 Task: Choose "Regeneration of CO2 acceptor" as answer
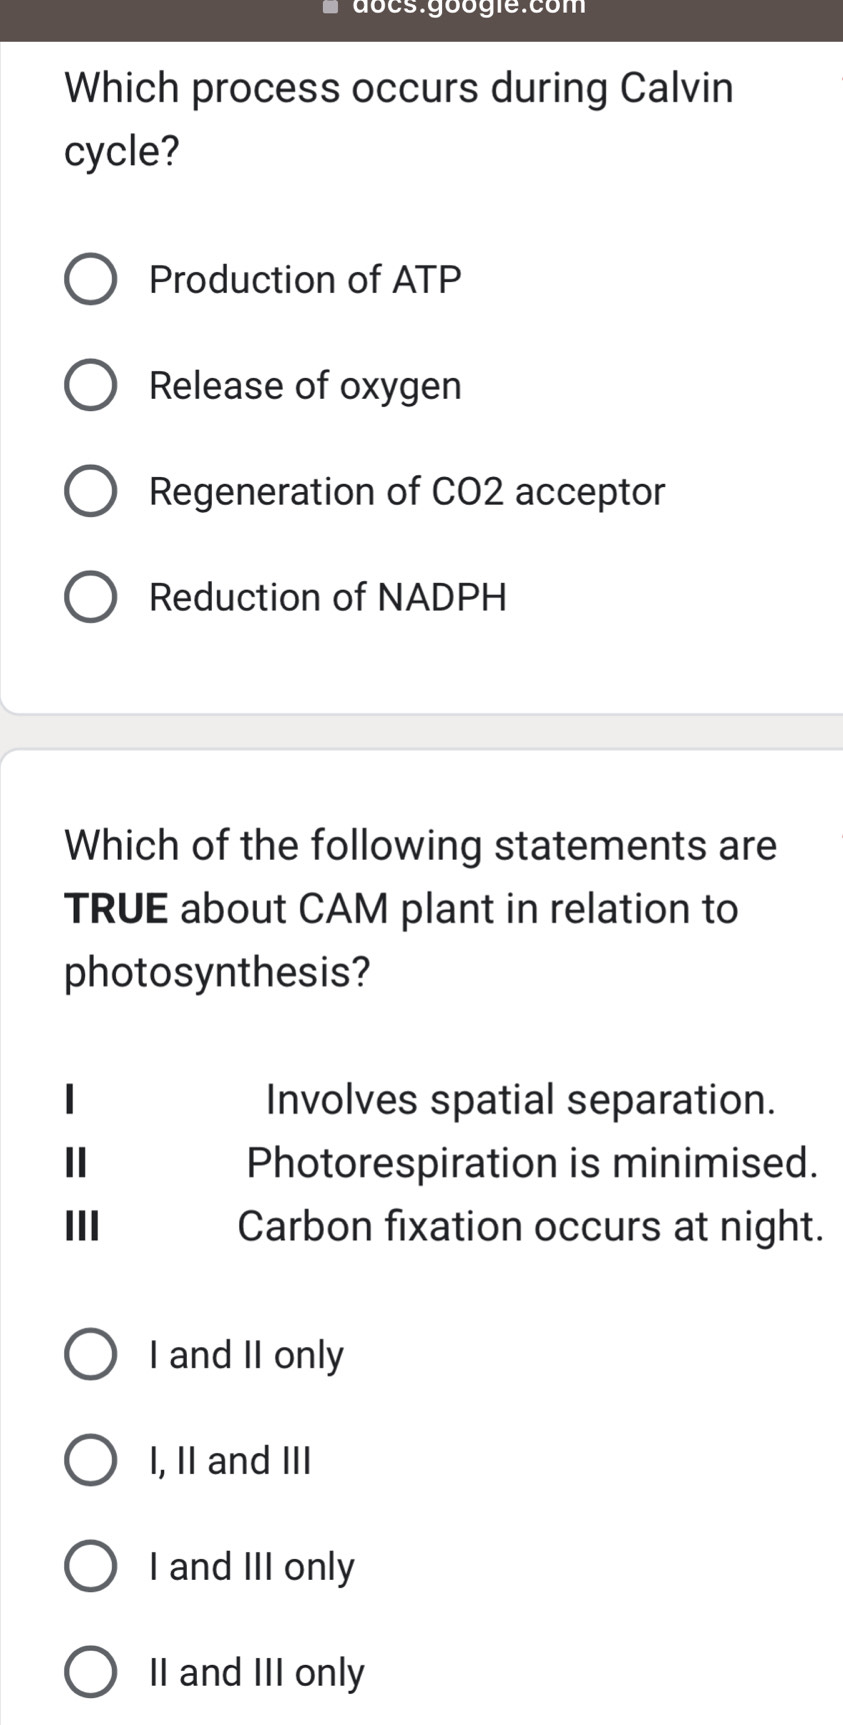91,491
